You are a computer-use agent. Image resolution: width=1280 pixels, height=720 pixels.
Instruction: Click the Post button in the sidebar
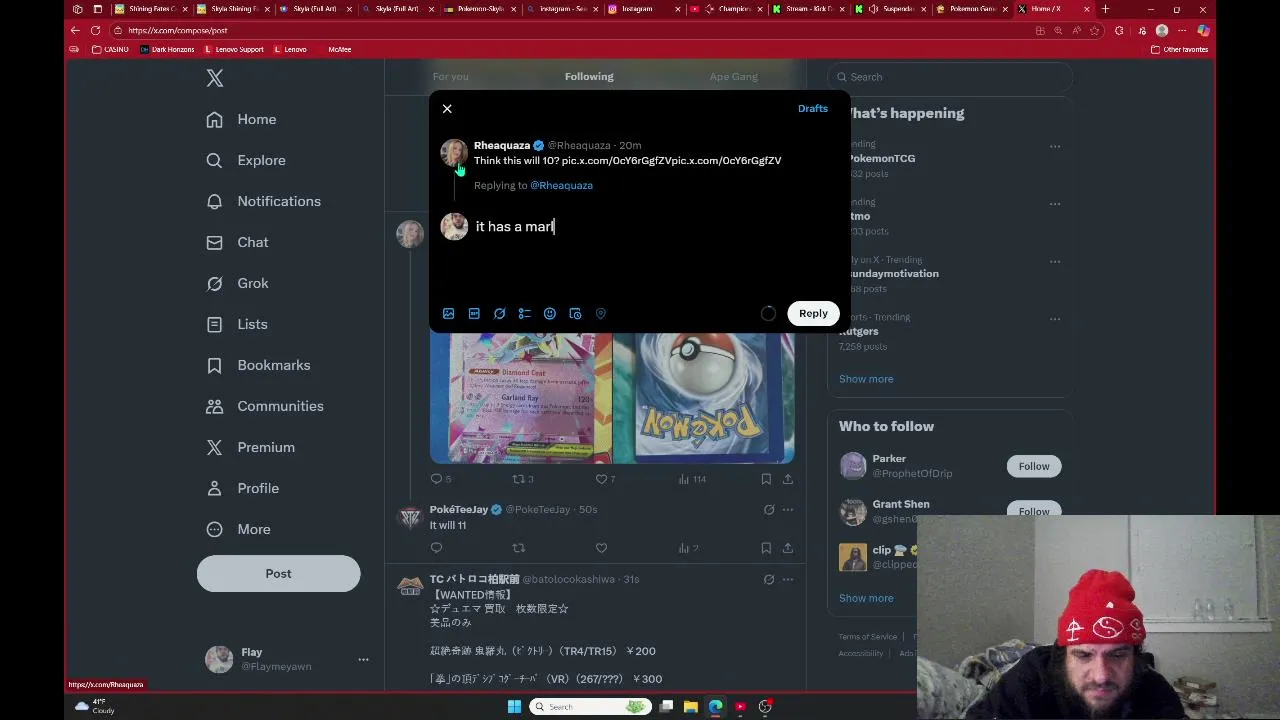[278, 573]
